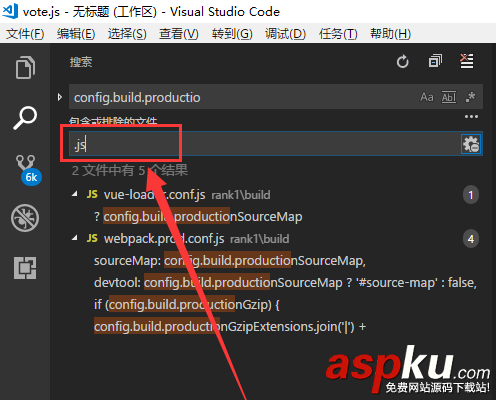Viewport: 496px width, 400px height.
Task: Open the Debug view icon
Action: click(x=25, y=218)
